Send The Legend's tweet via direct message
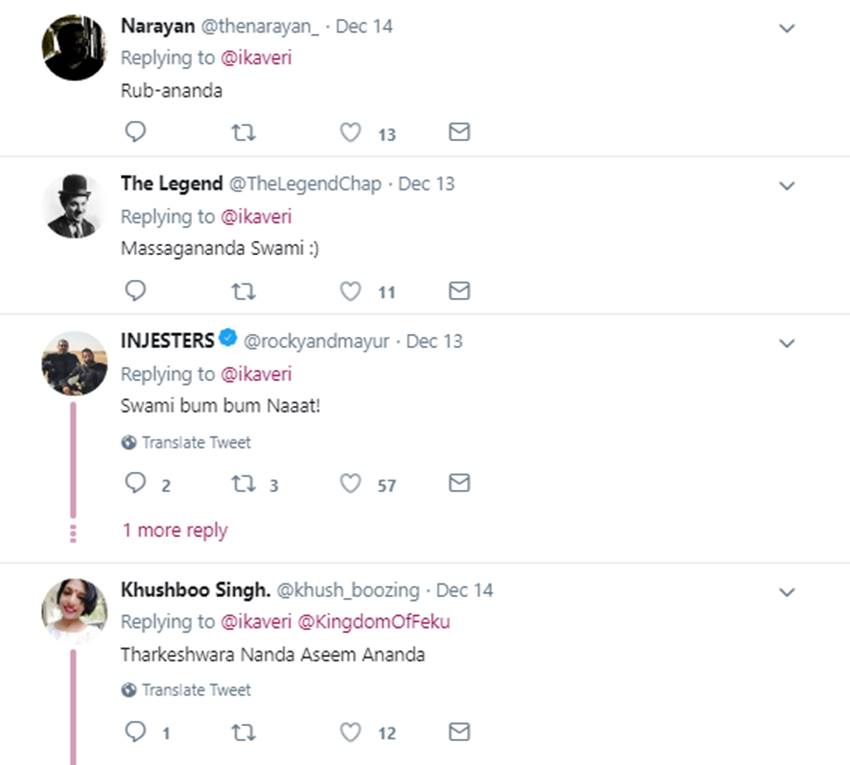Image resolution: width=850 pixels, height=765 pixels. 459,291
